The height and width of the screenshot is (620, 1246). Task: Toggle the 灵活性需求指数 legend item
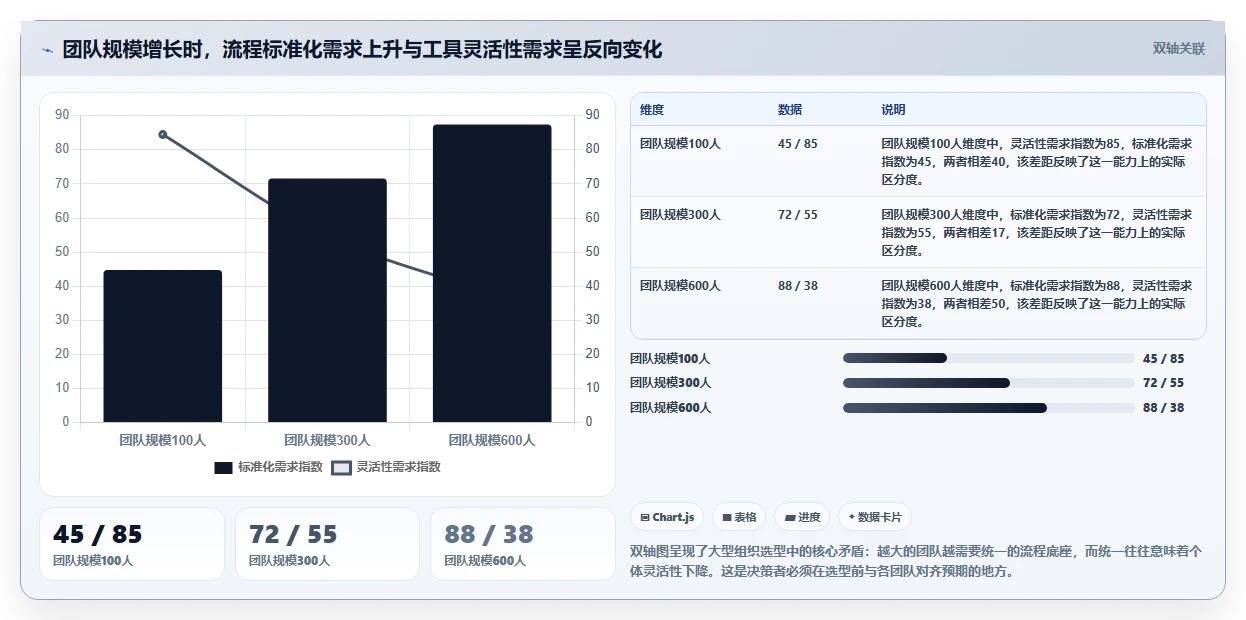386,467
